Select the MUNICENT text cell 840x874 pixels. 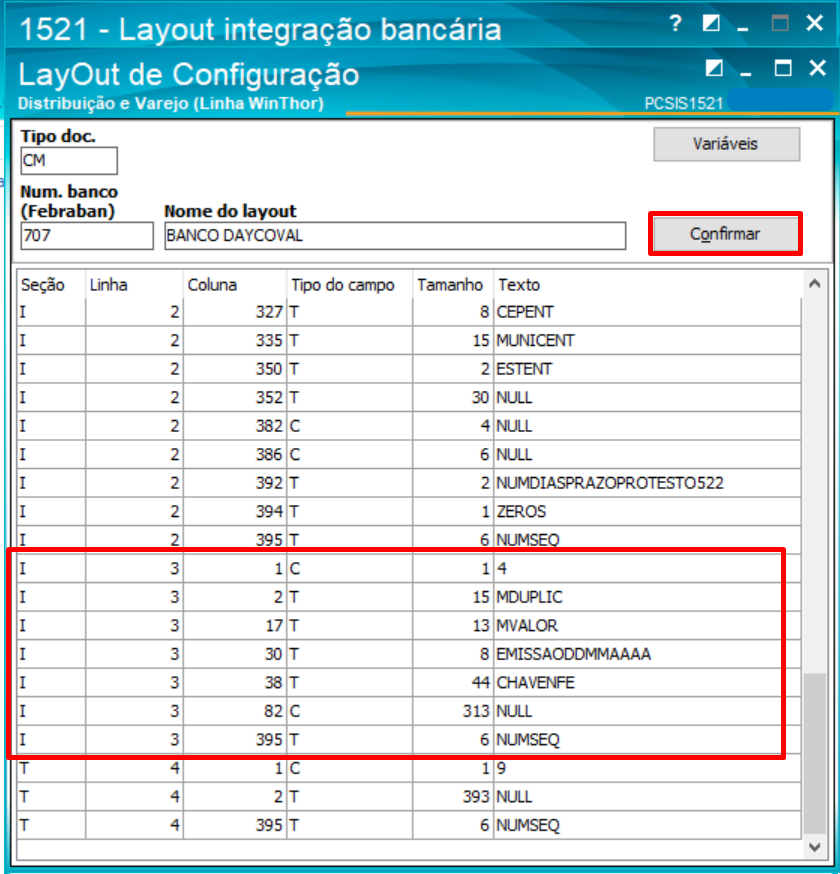pyautogui.click(x=647, y=341)
